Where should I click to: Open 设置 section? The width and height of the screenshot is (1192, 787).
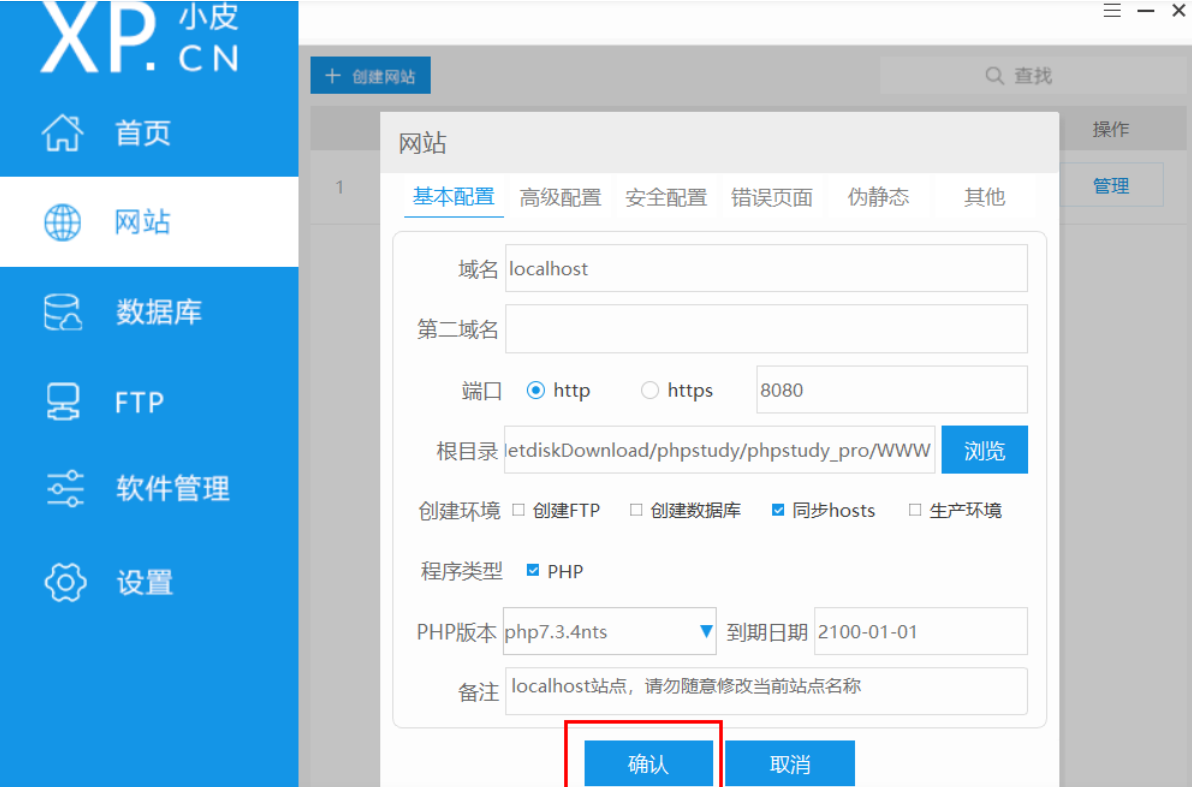coord(144,583)
